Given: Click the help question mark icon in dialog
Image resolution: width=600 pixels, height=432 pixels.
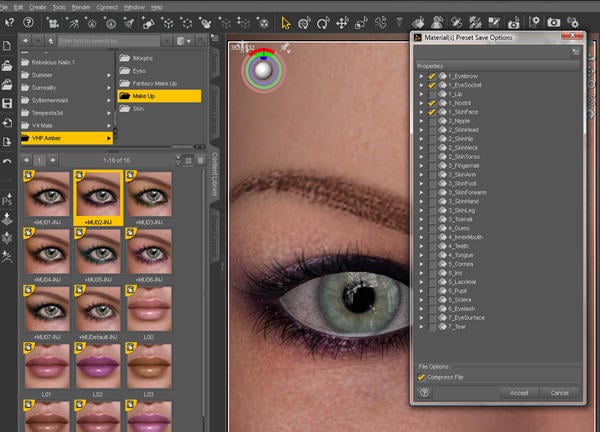Looking at the screenshot, I should pyautogui.click(x=425, y=393).
